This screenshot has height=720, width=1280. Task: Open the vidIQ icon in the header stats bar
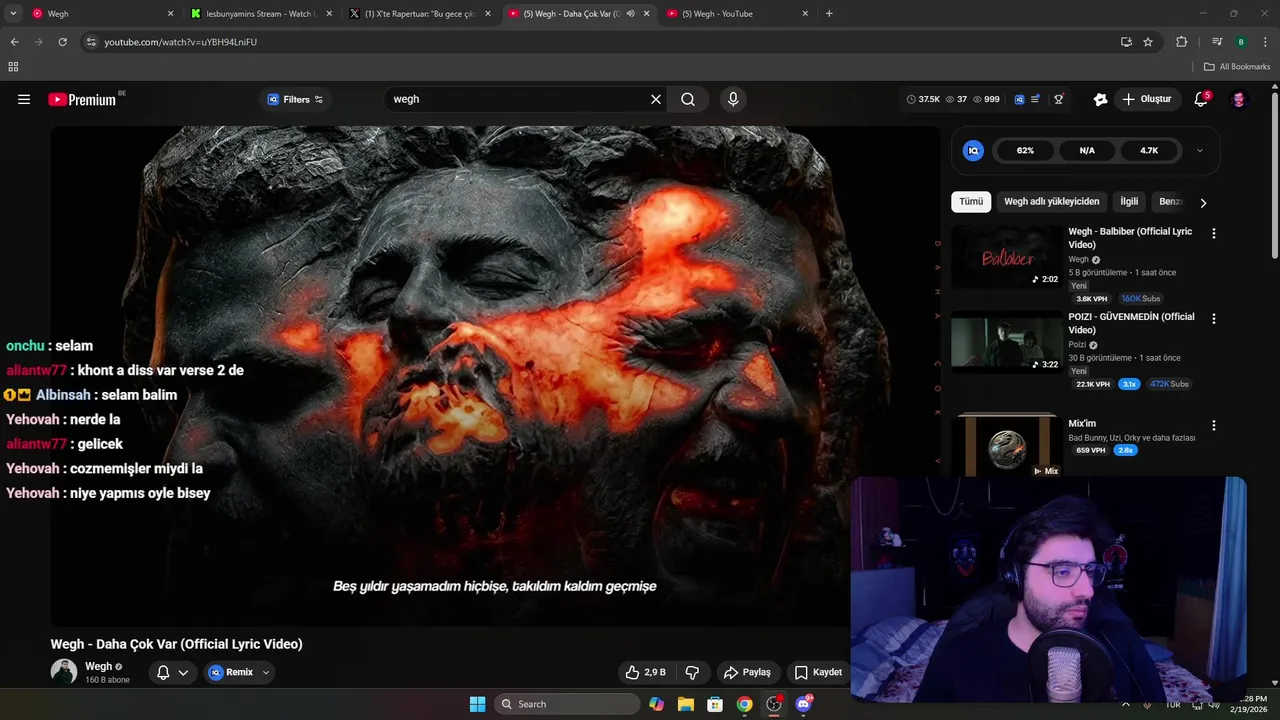[x=1019, y=99]
